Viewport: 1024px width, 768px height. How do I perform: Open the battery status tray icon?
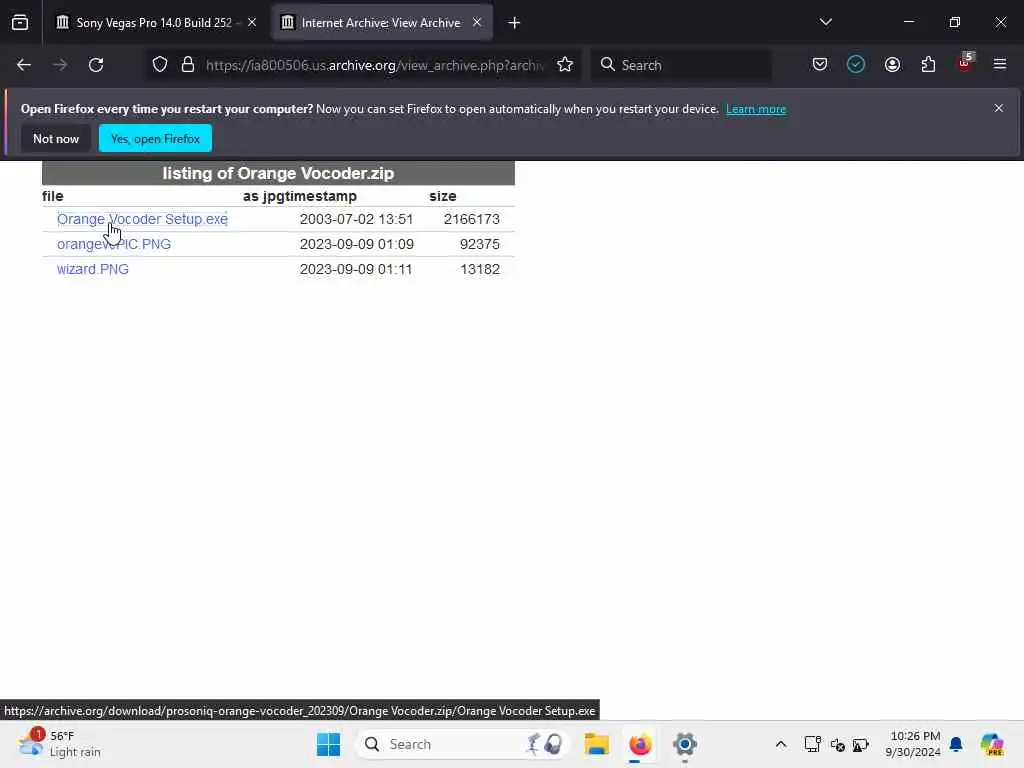pyautogui.click(x=861, y=744)
